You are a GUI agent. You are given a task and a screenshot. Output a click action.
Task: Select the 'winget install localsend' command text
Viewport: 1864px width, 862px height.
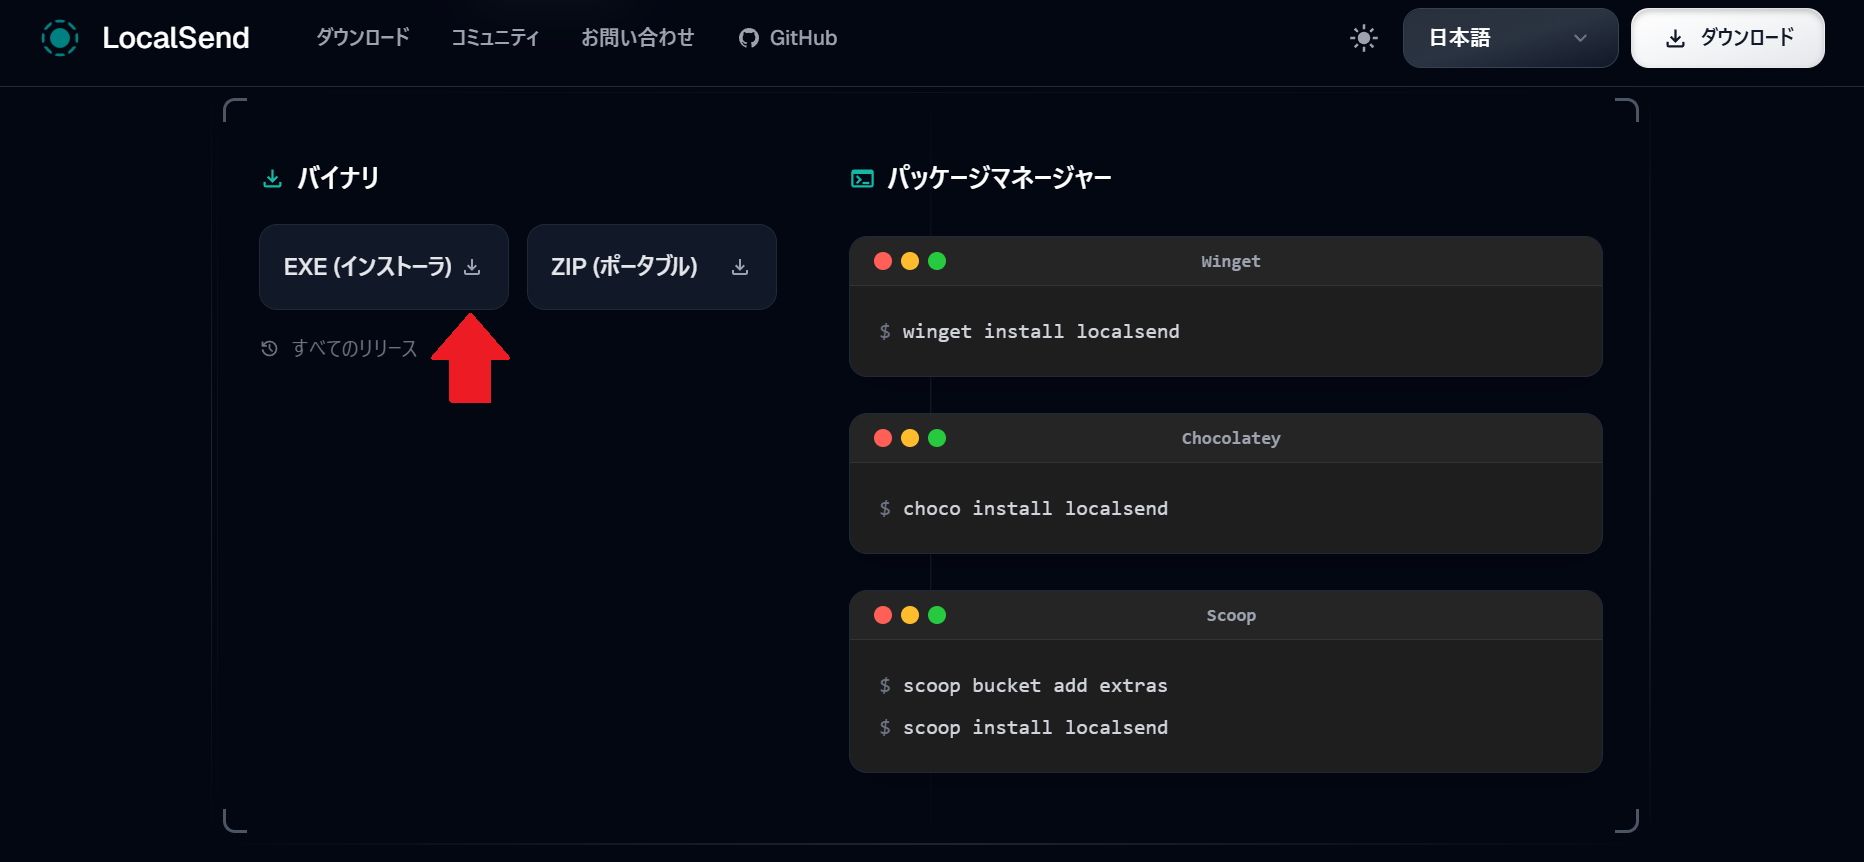pos(1041,332)
